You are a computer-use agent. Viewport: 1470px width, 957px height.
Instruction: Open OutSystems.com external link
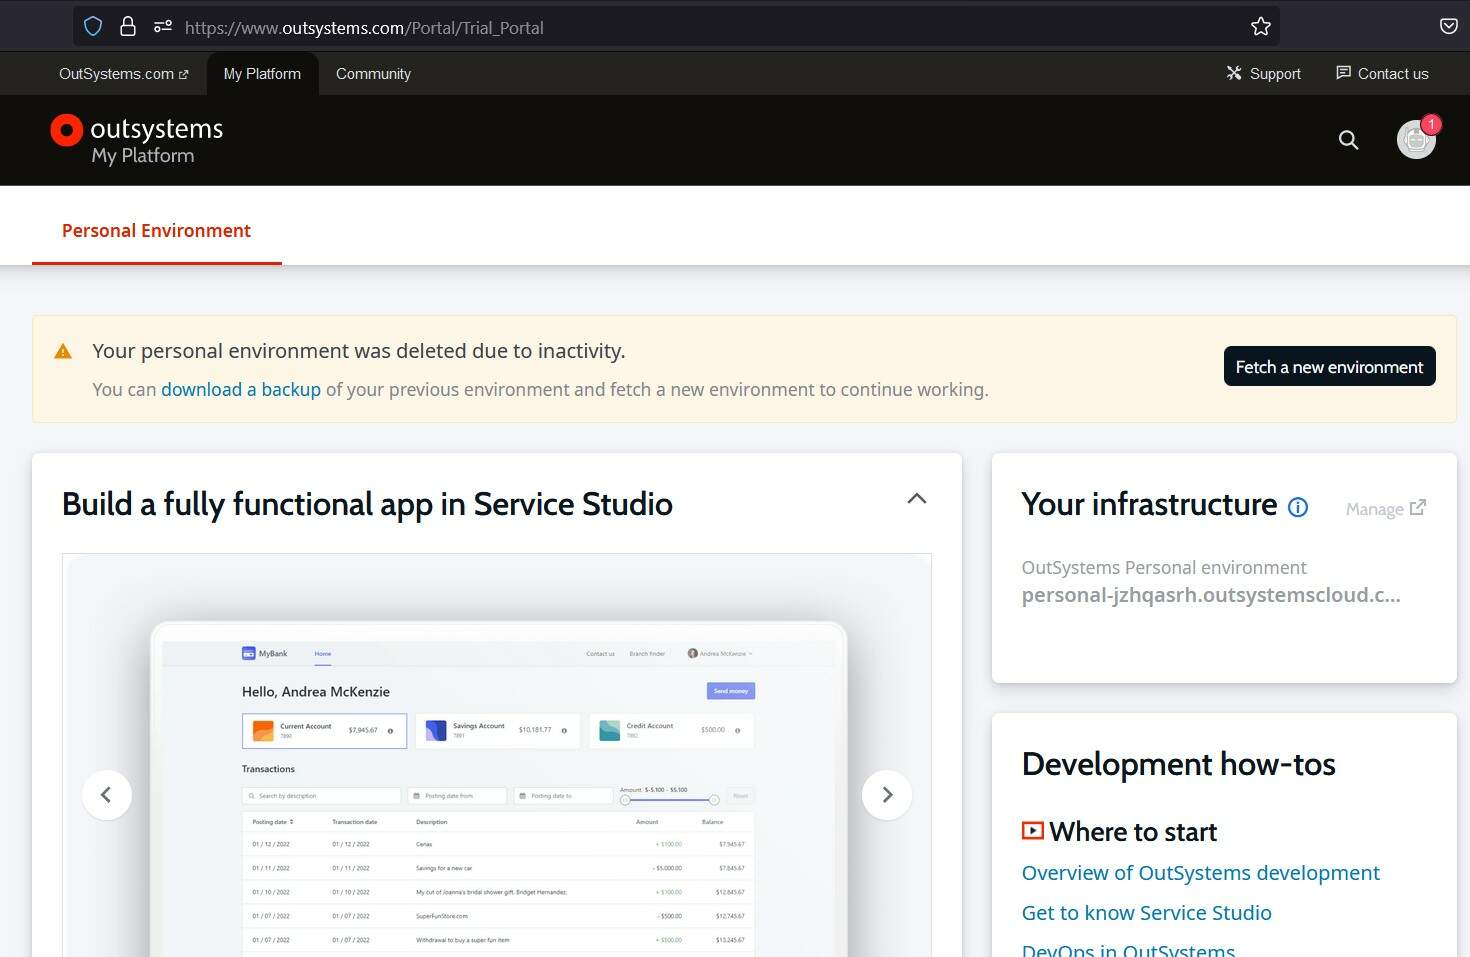tap(123, 74)
